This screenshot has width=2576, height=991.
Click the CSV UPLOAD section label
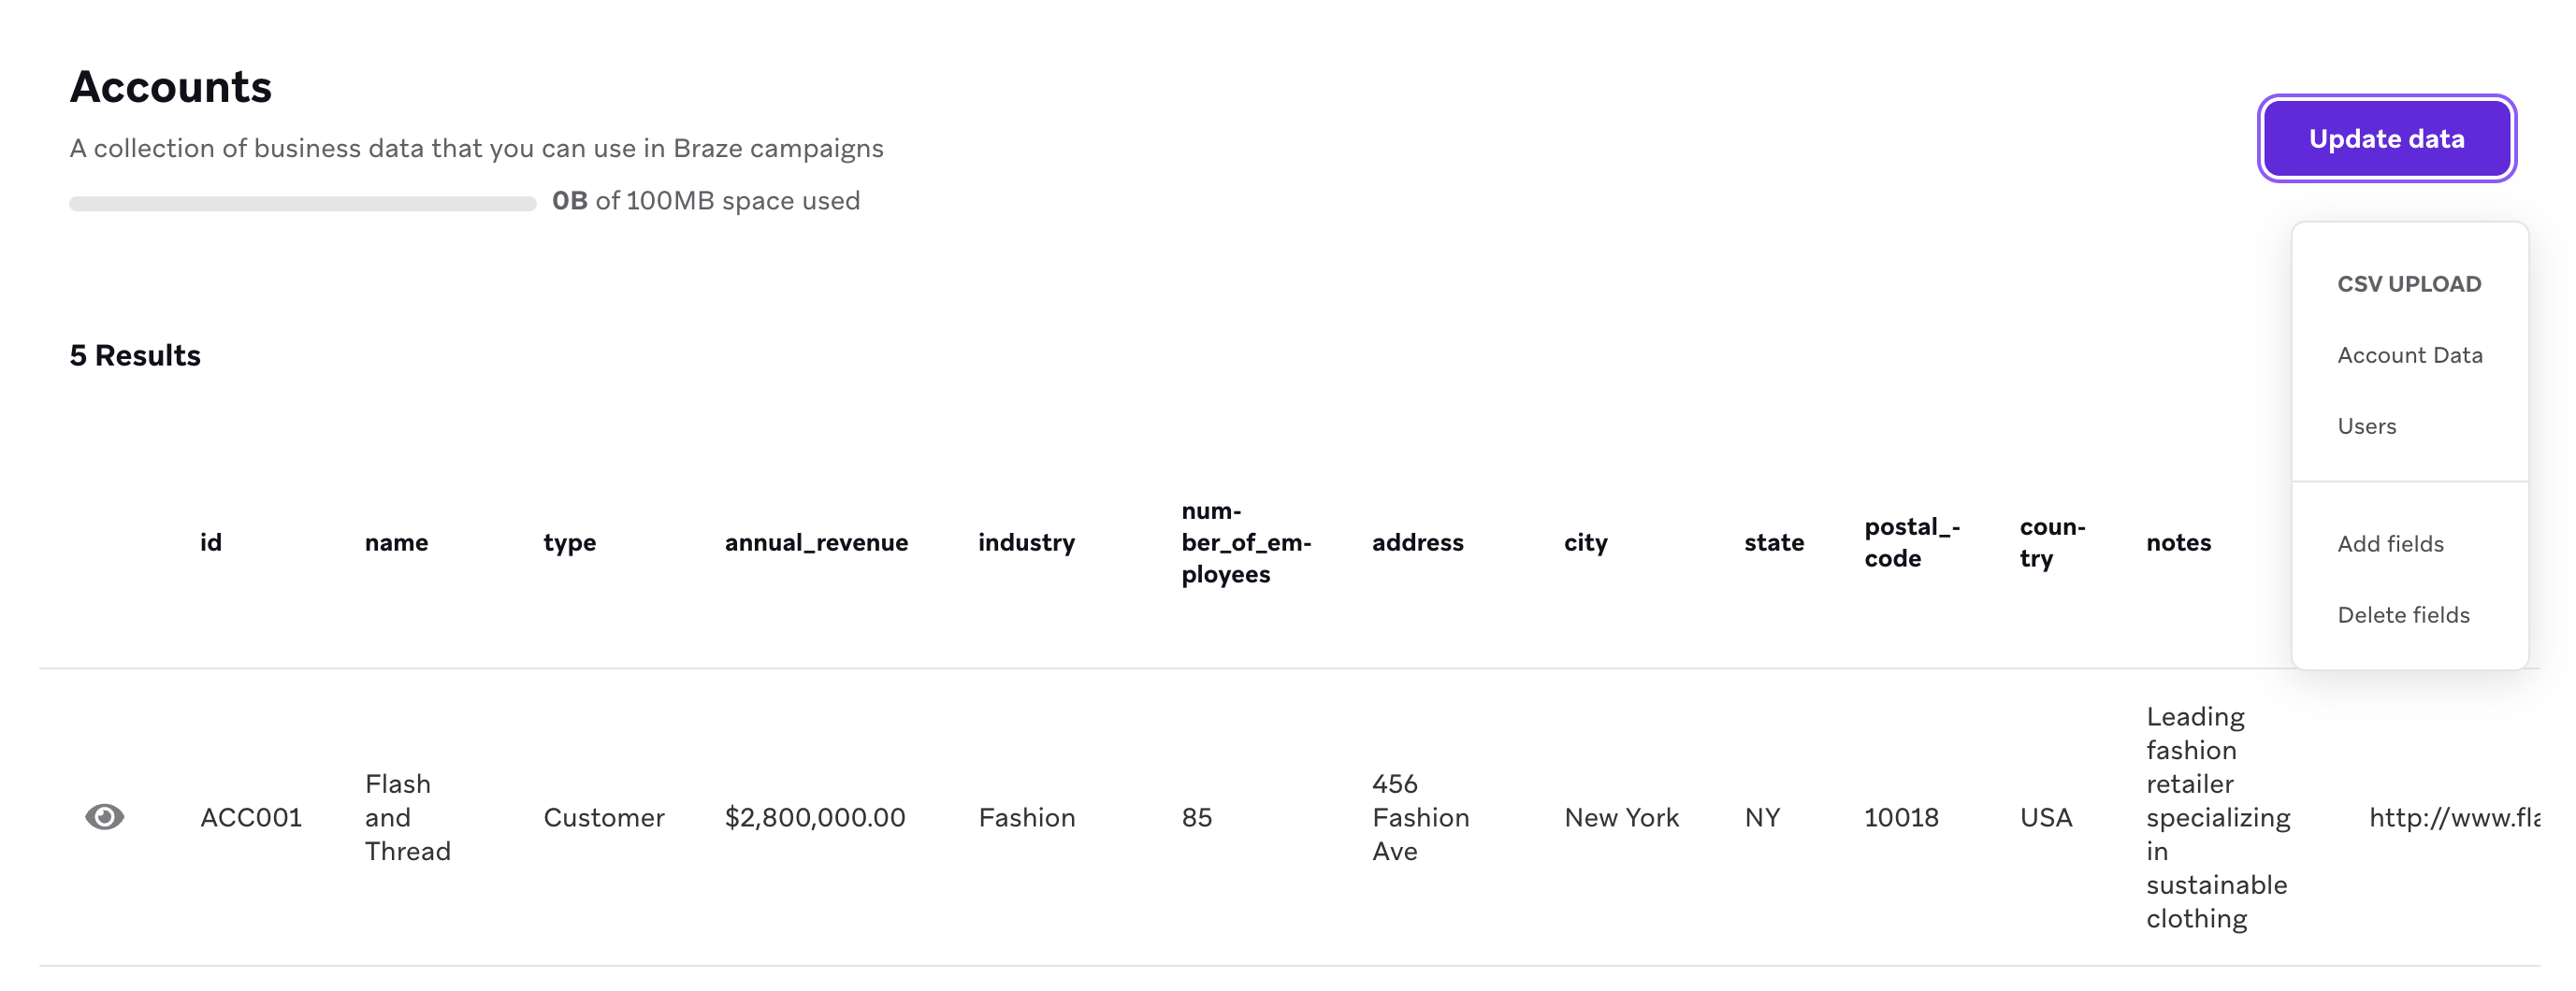pos(2409,284)
